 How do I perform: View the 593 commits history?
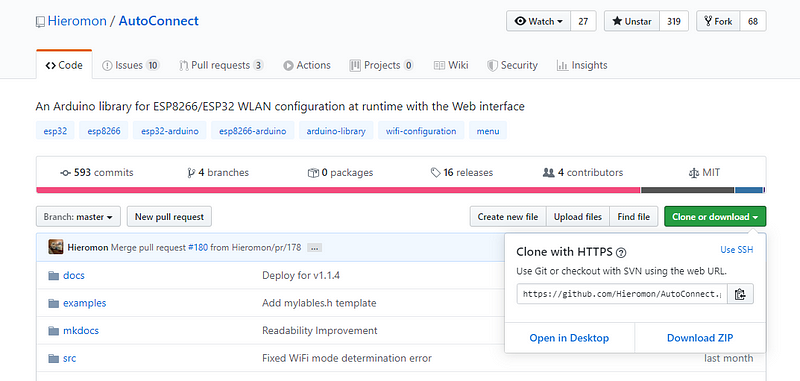97,172
